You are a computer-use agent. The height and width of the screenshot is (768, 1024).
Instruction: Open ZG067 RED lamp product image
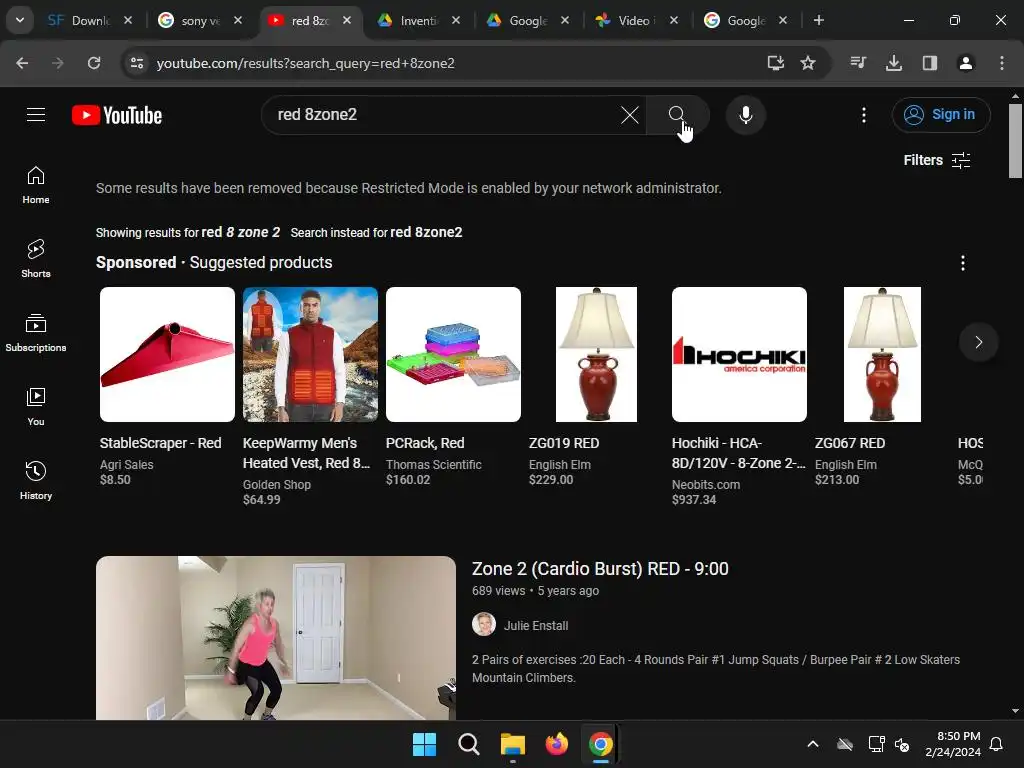pyautogui.click(x=882, y=355)
